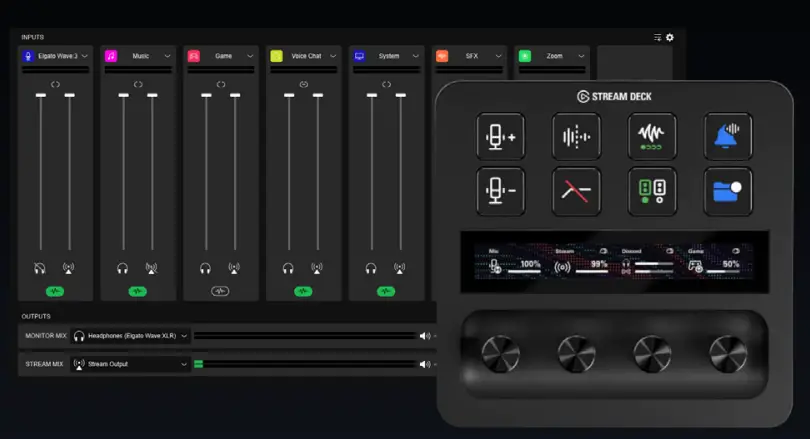
Task: Disable the green effects button on Voice Chat
Action: click(x=303, y=291)
